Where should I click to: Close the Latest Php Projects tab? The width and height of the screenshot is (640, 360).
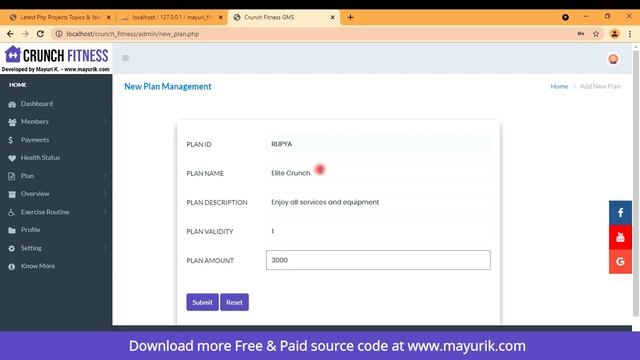tap(109, 17)
